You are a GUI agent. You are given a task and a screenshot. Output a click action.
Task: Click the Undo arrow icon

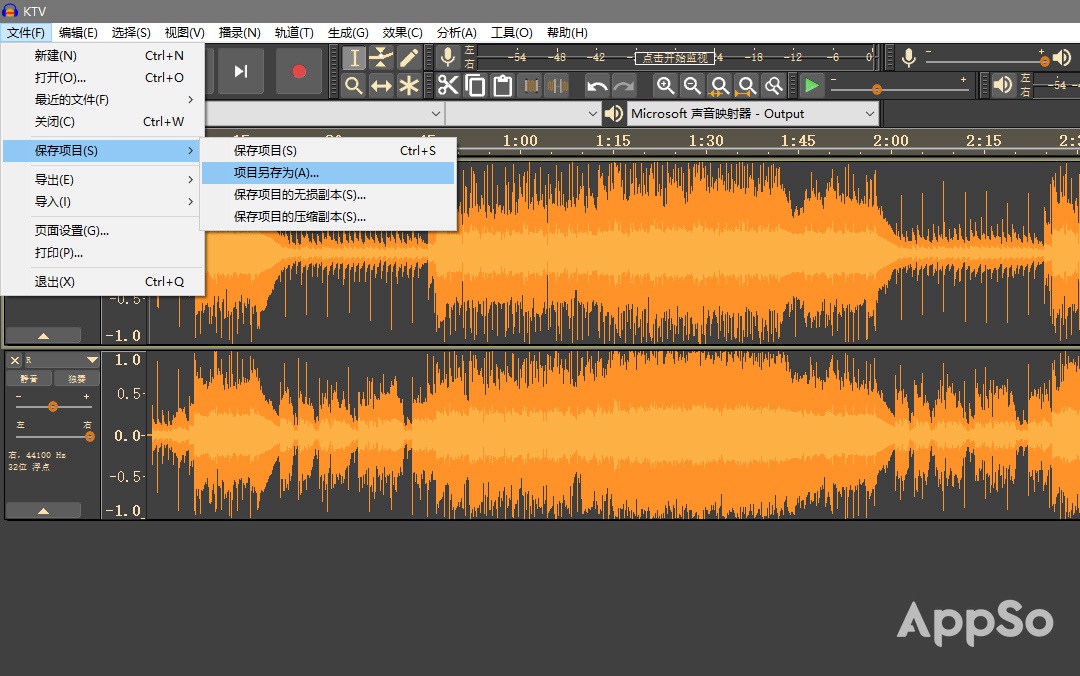[x=597, y=86]
